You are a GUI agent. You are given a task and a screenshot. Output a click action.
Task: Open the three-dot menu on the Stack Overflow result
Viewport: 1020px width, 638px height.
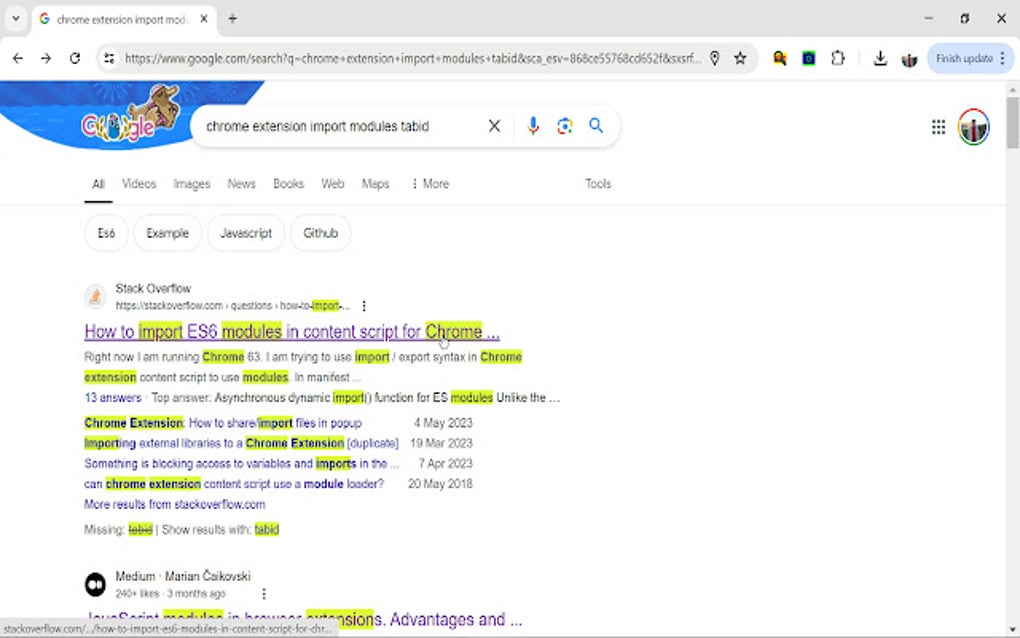click(364, 306)
